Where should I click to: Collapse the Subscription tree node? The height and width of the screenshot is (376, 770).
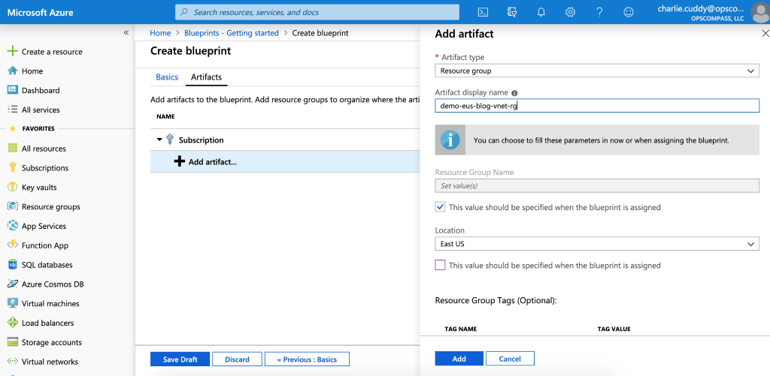(159, 140)
